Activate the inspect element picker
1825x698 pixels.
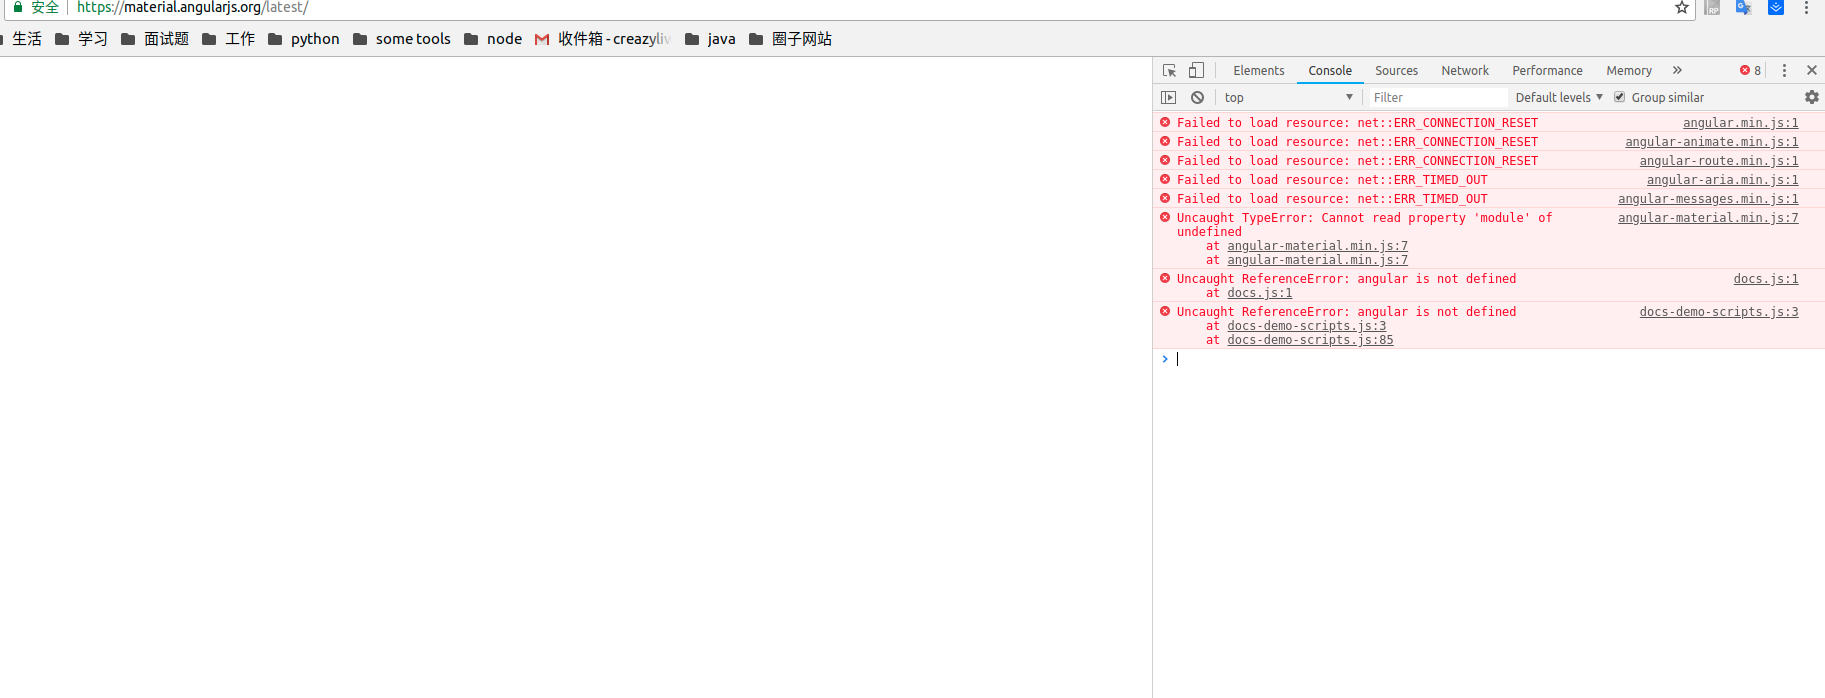click(1169, 70)
